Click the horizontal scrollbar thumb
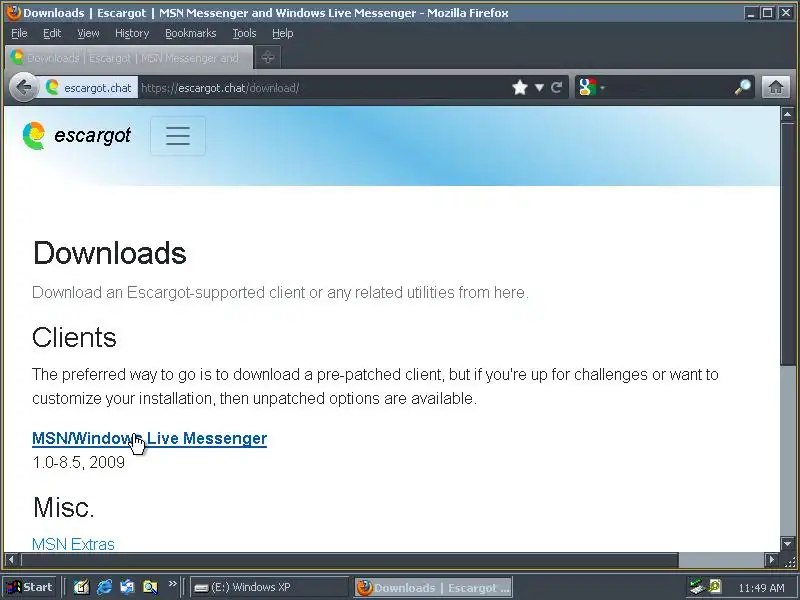This screenshot has height=600, width=800. click(x=349, y=560)
